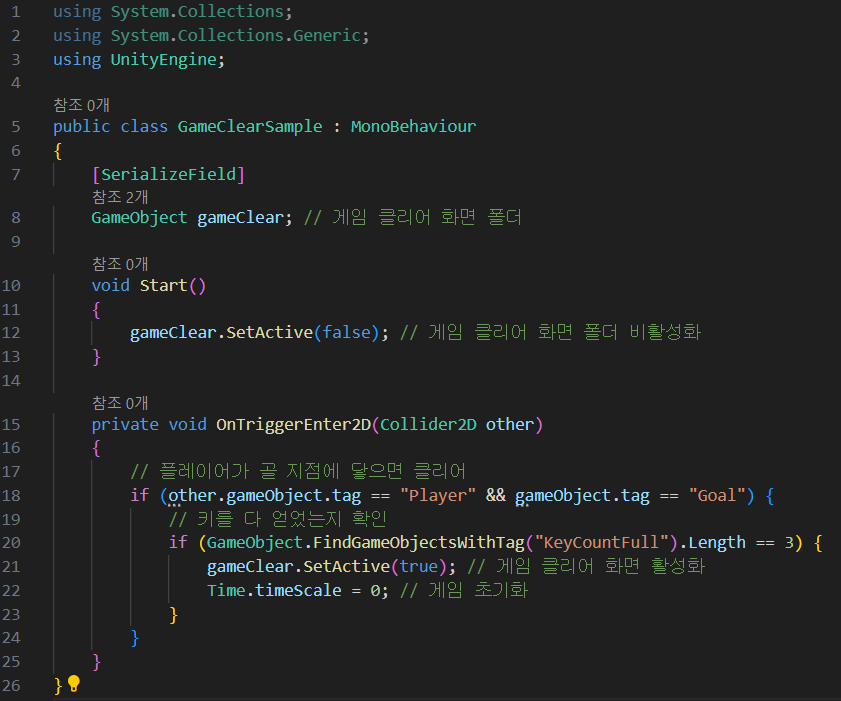Viewport: 841px width, 701px height.
Task: Open '참조 0개' CodeLens above GameClearSample class
Action: pyautogui.click(x=82, y=105)
